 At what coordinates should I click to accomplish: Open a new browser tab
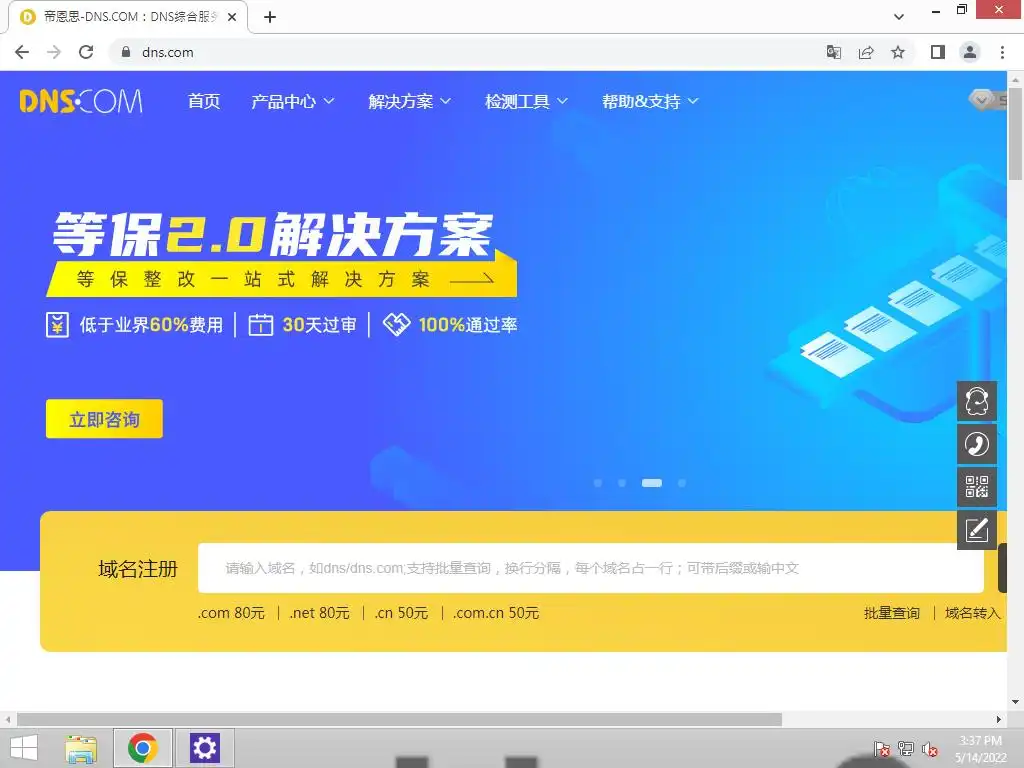click(x=270, y=17)
